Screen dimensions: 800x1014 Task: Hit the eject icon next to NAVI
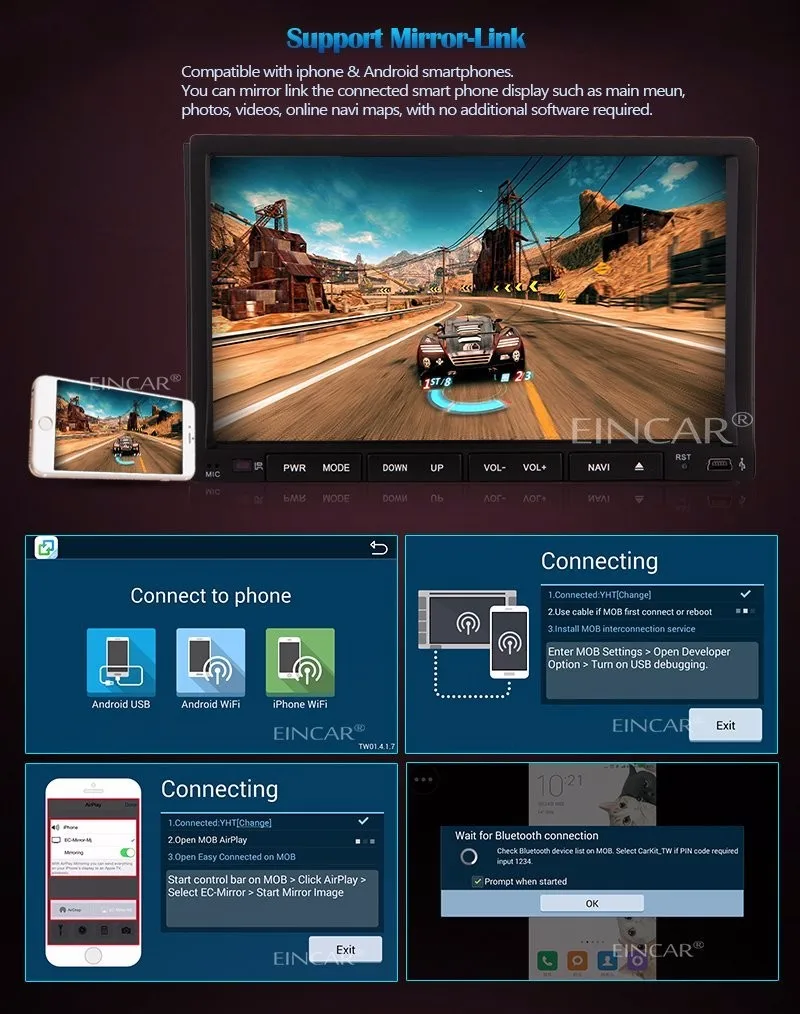639,466
